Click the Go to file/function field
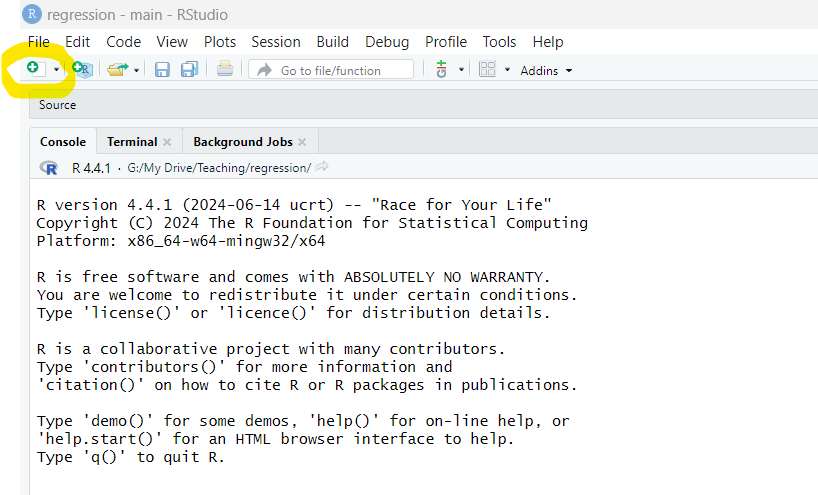Screen dimensions: 818x495 [331, 70]
